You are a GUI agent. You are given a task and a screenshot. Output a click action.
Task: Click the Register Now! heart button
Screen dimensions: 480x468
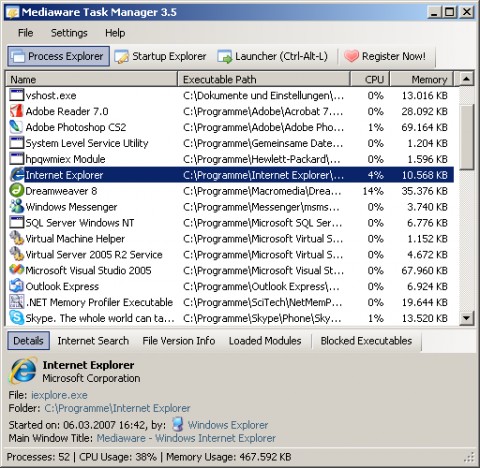pyautogui.click(x=385, y=56)
